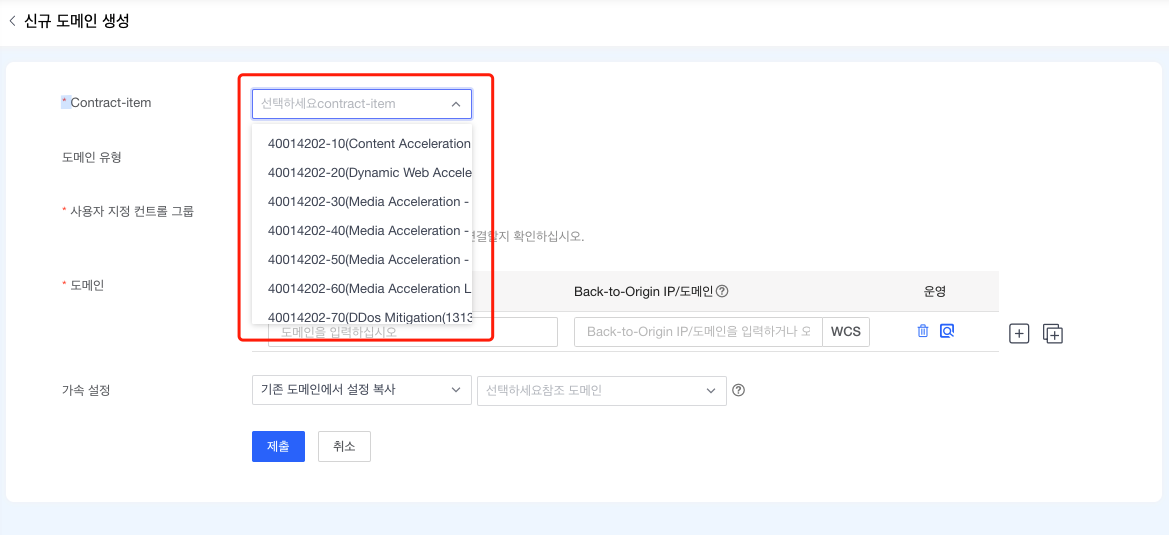Image resolution: width=1169 pixels, height=535 pixels.
Task: Choose the 40014202-50 Media Acceleration item
Action: (368, 259)
